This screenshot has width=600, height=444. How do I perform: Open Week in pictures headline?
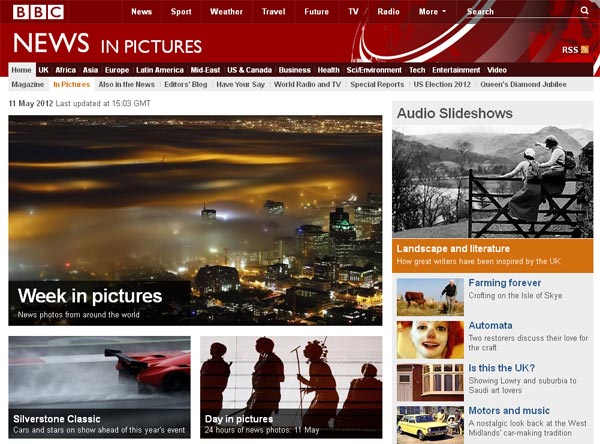[x=90, y=296]
